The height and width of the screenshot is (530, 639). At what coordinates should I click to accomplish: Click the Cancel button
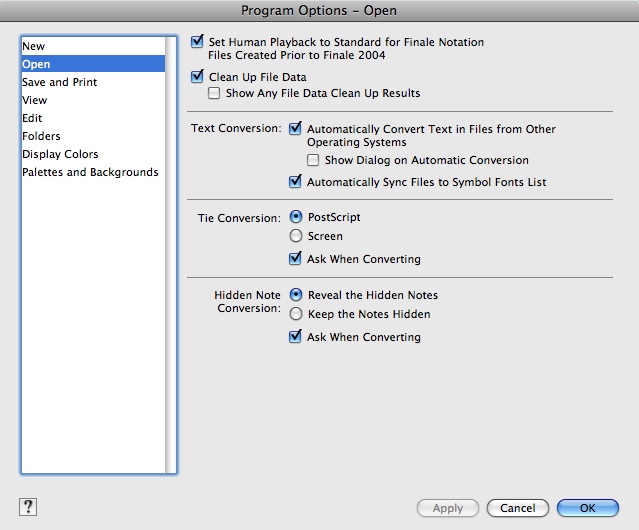[x=518, y=508]
